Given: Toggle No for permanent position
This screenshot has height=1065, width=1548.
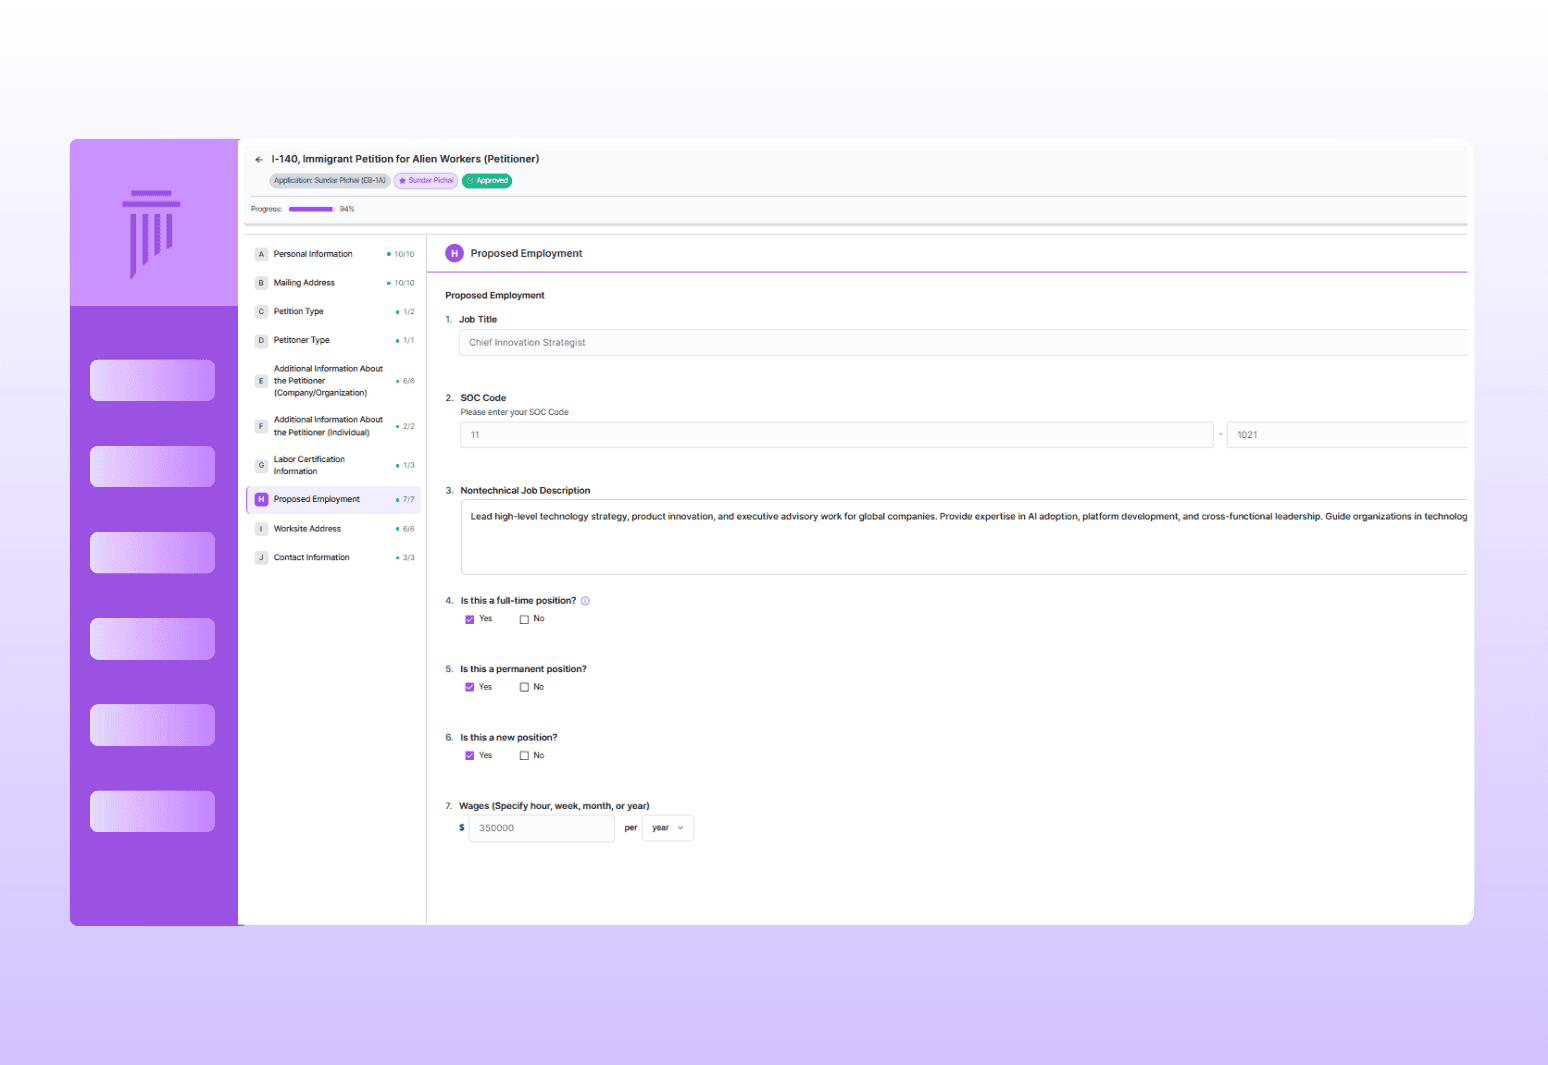Looking at the screenshot, I should [524, 687].
